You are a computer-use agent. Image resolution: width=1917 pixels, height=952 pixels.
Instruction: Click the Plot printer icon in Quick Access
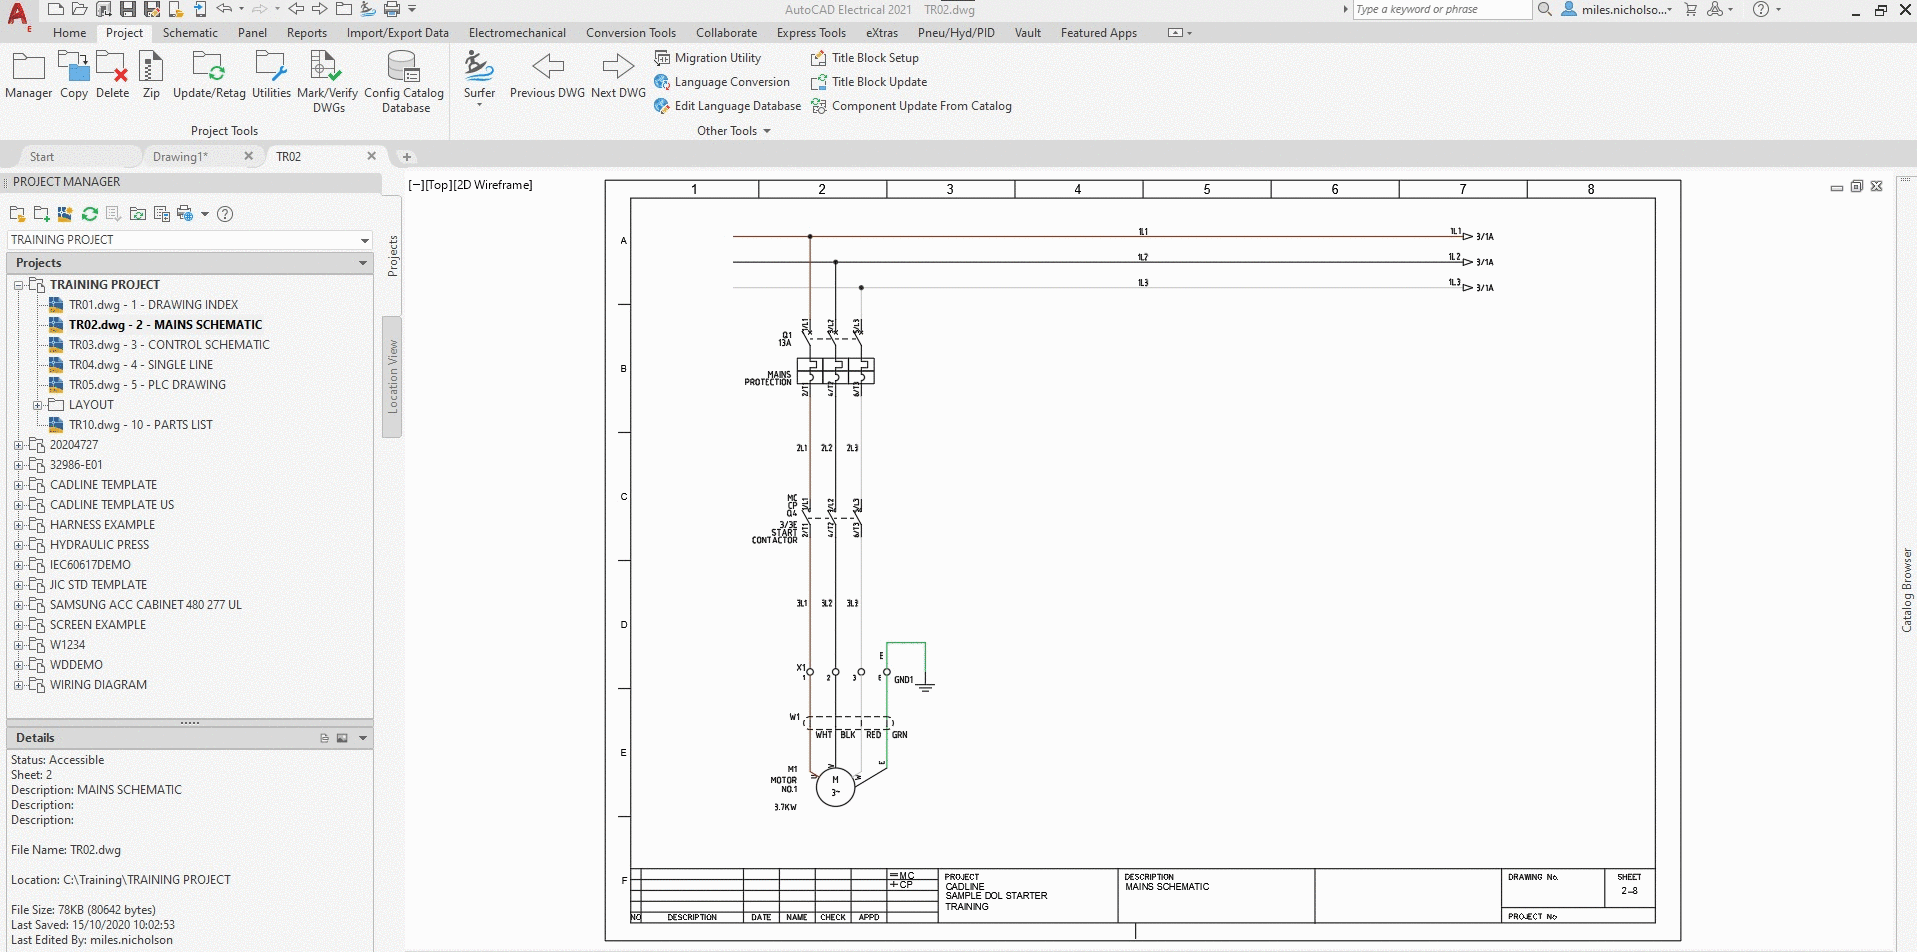point(392,9)
